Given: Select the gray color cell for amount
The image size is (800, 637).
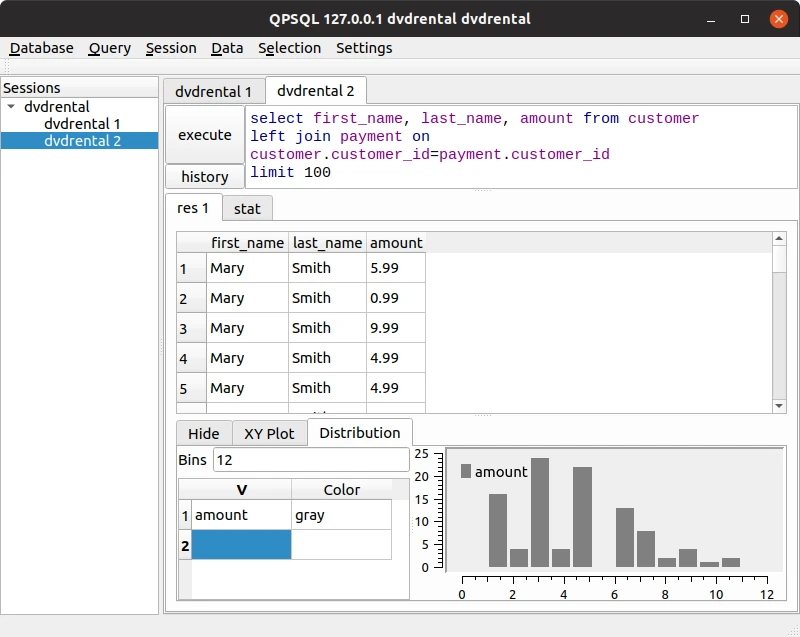Looking at the screenshot, I should coord(341,515).
